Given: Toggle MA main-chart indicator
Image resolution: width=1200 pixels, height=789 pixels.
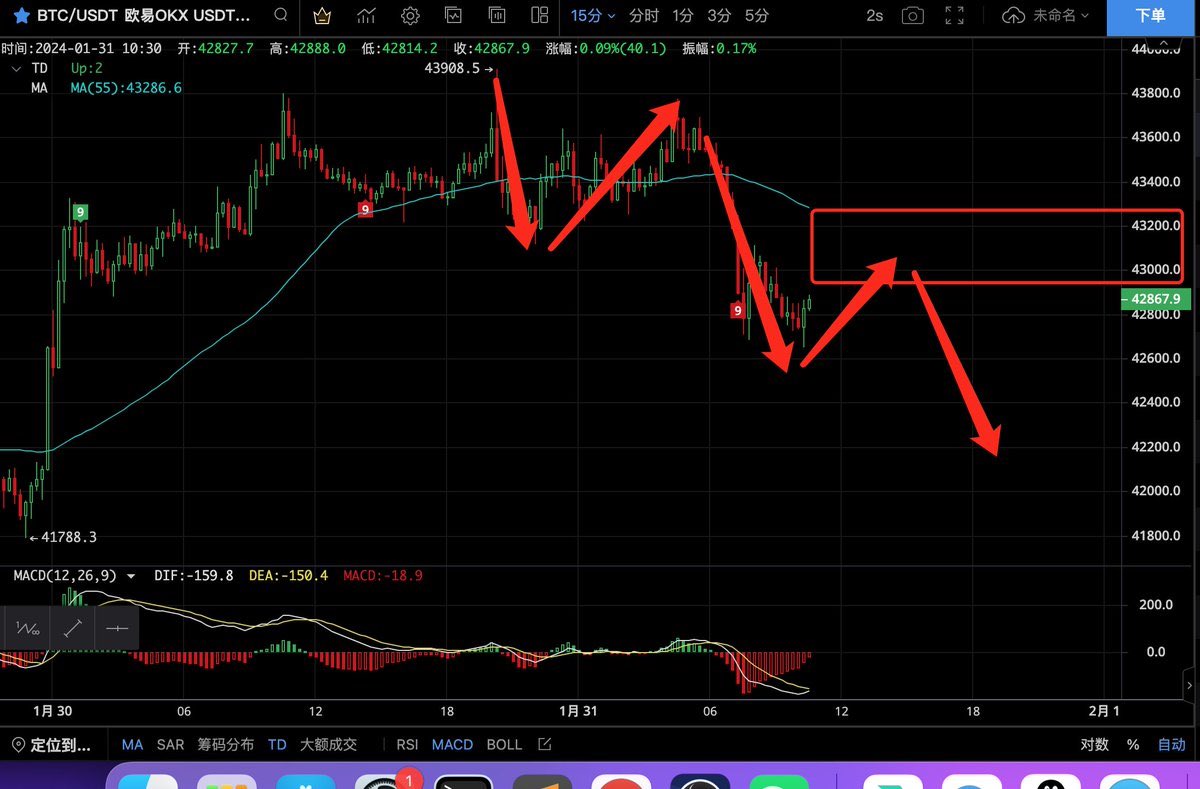Looking at the screenshot, I should pos(133,745).
